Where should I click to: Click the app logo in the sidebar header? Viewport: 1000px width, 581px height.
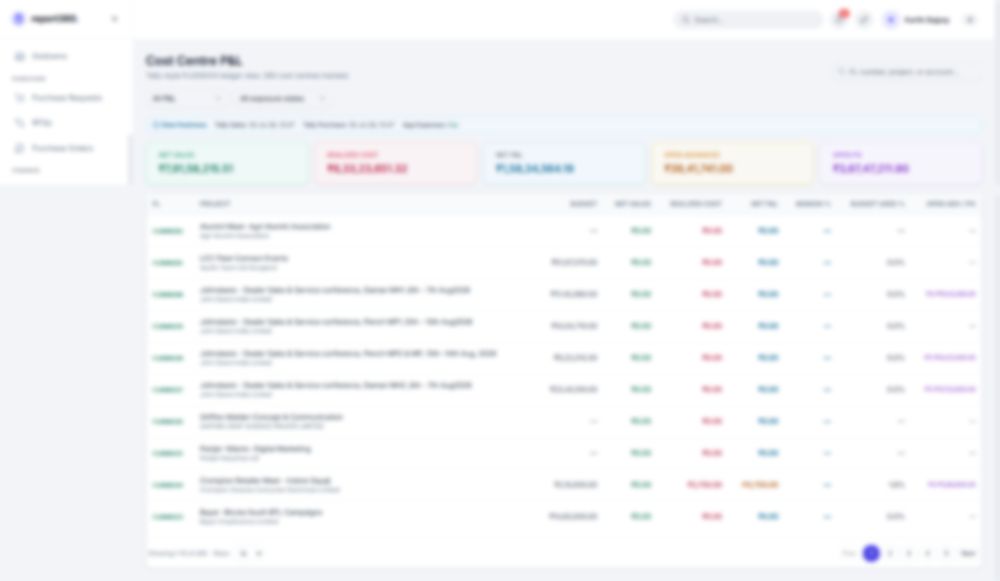18,19
